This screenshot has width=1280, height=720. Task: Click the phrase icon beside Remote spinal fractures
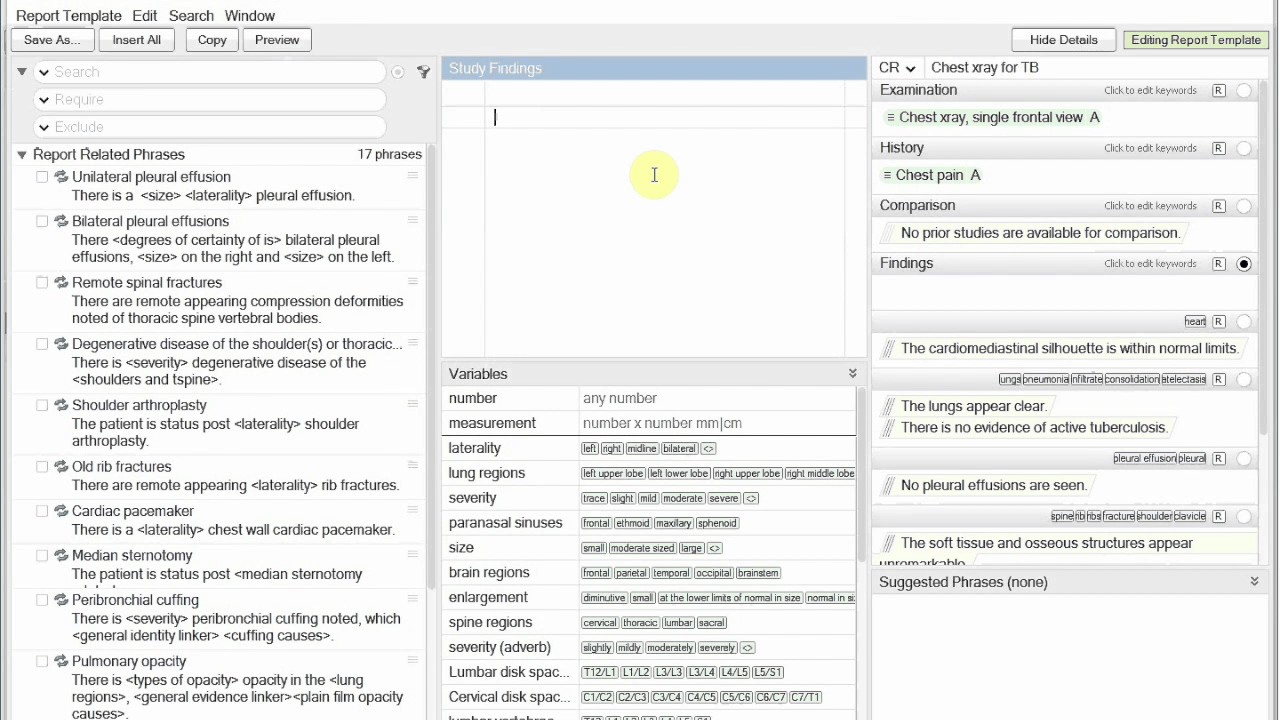61,283
